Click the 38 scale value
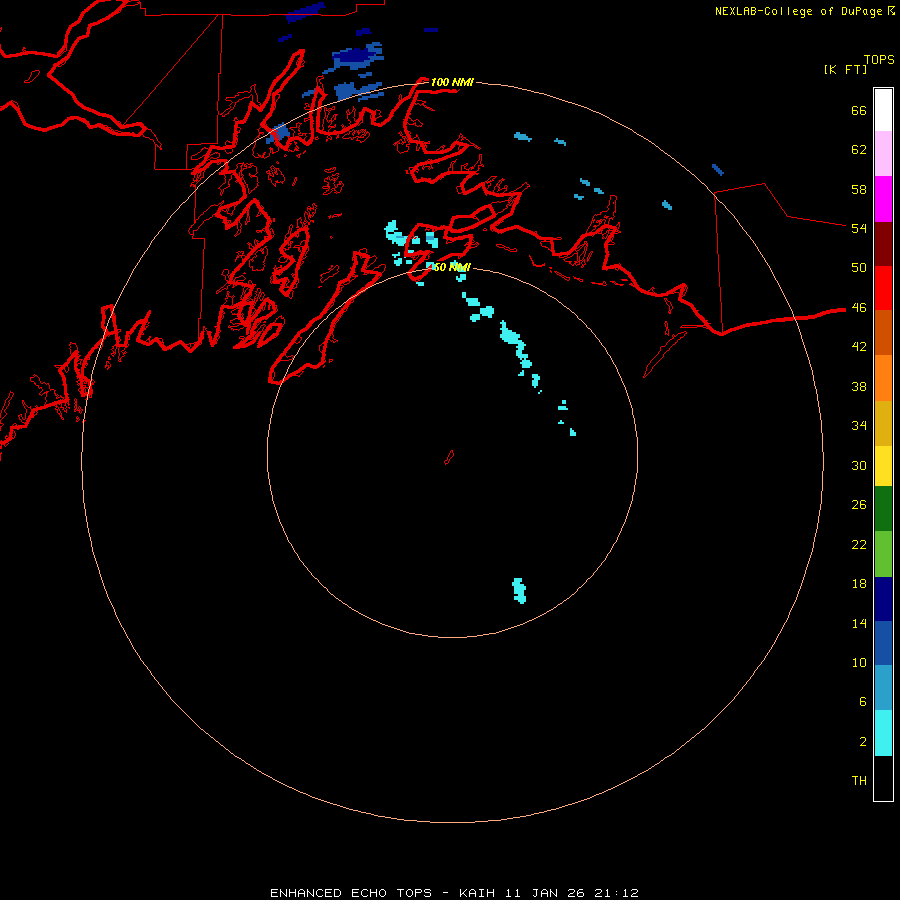The image size is (900, 900). click(859, 387)
